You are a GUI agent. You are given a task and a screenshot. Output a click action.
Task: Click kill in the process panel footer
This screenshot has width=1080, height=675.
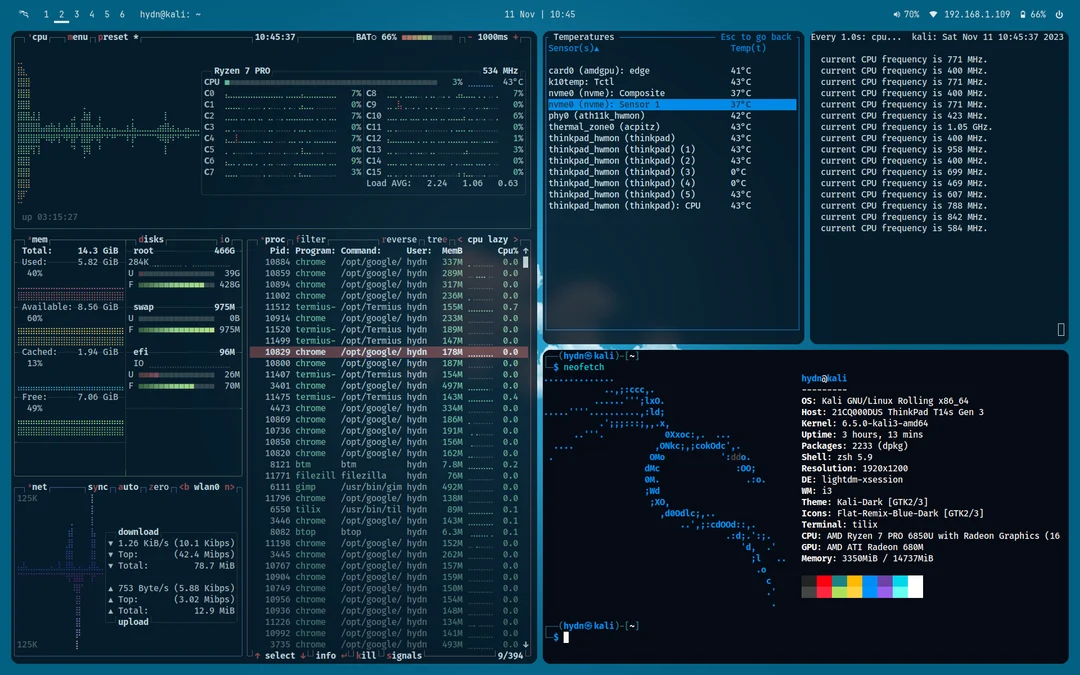(x=364, y=655)
